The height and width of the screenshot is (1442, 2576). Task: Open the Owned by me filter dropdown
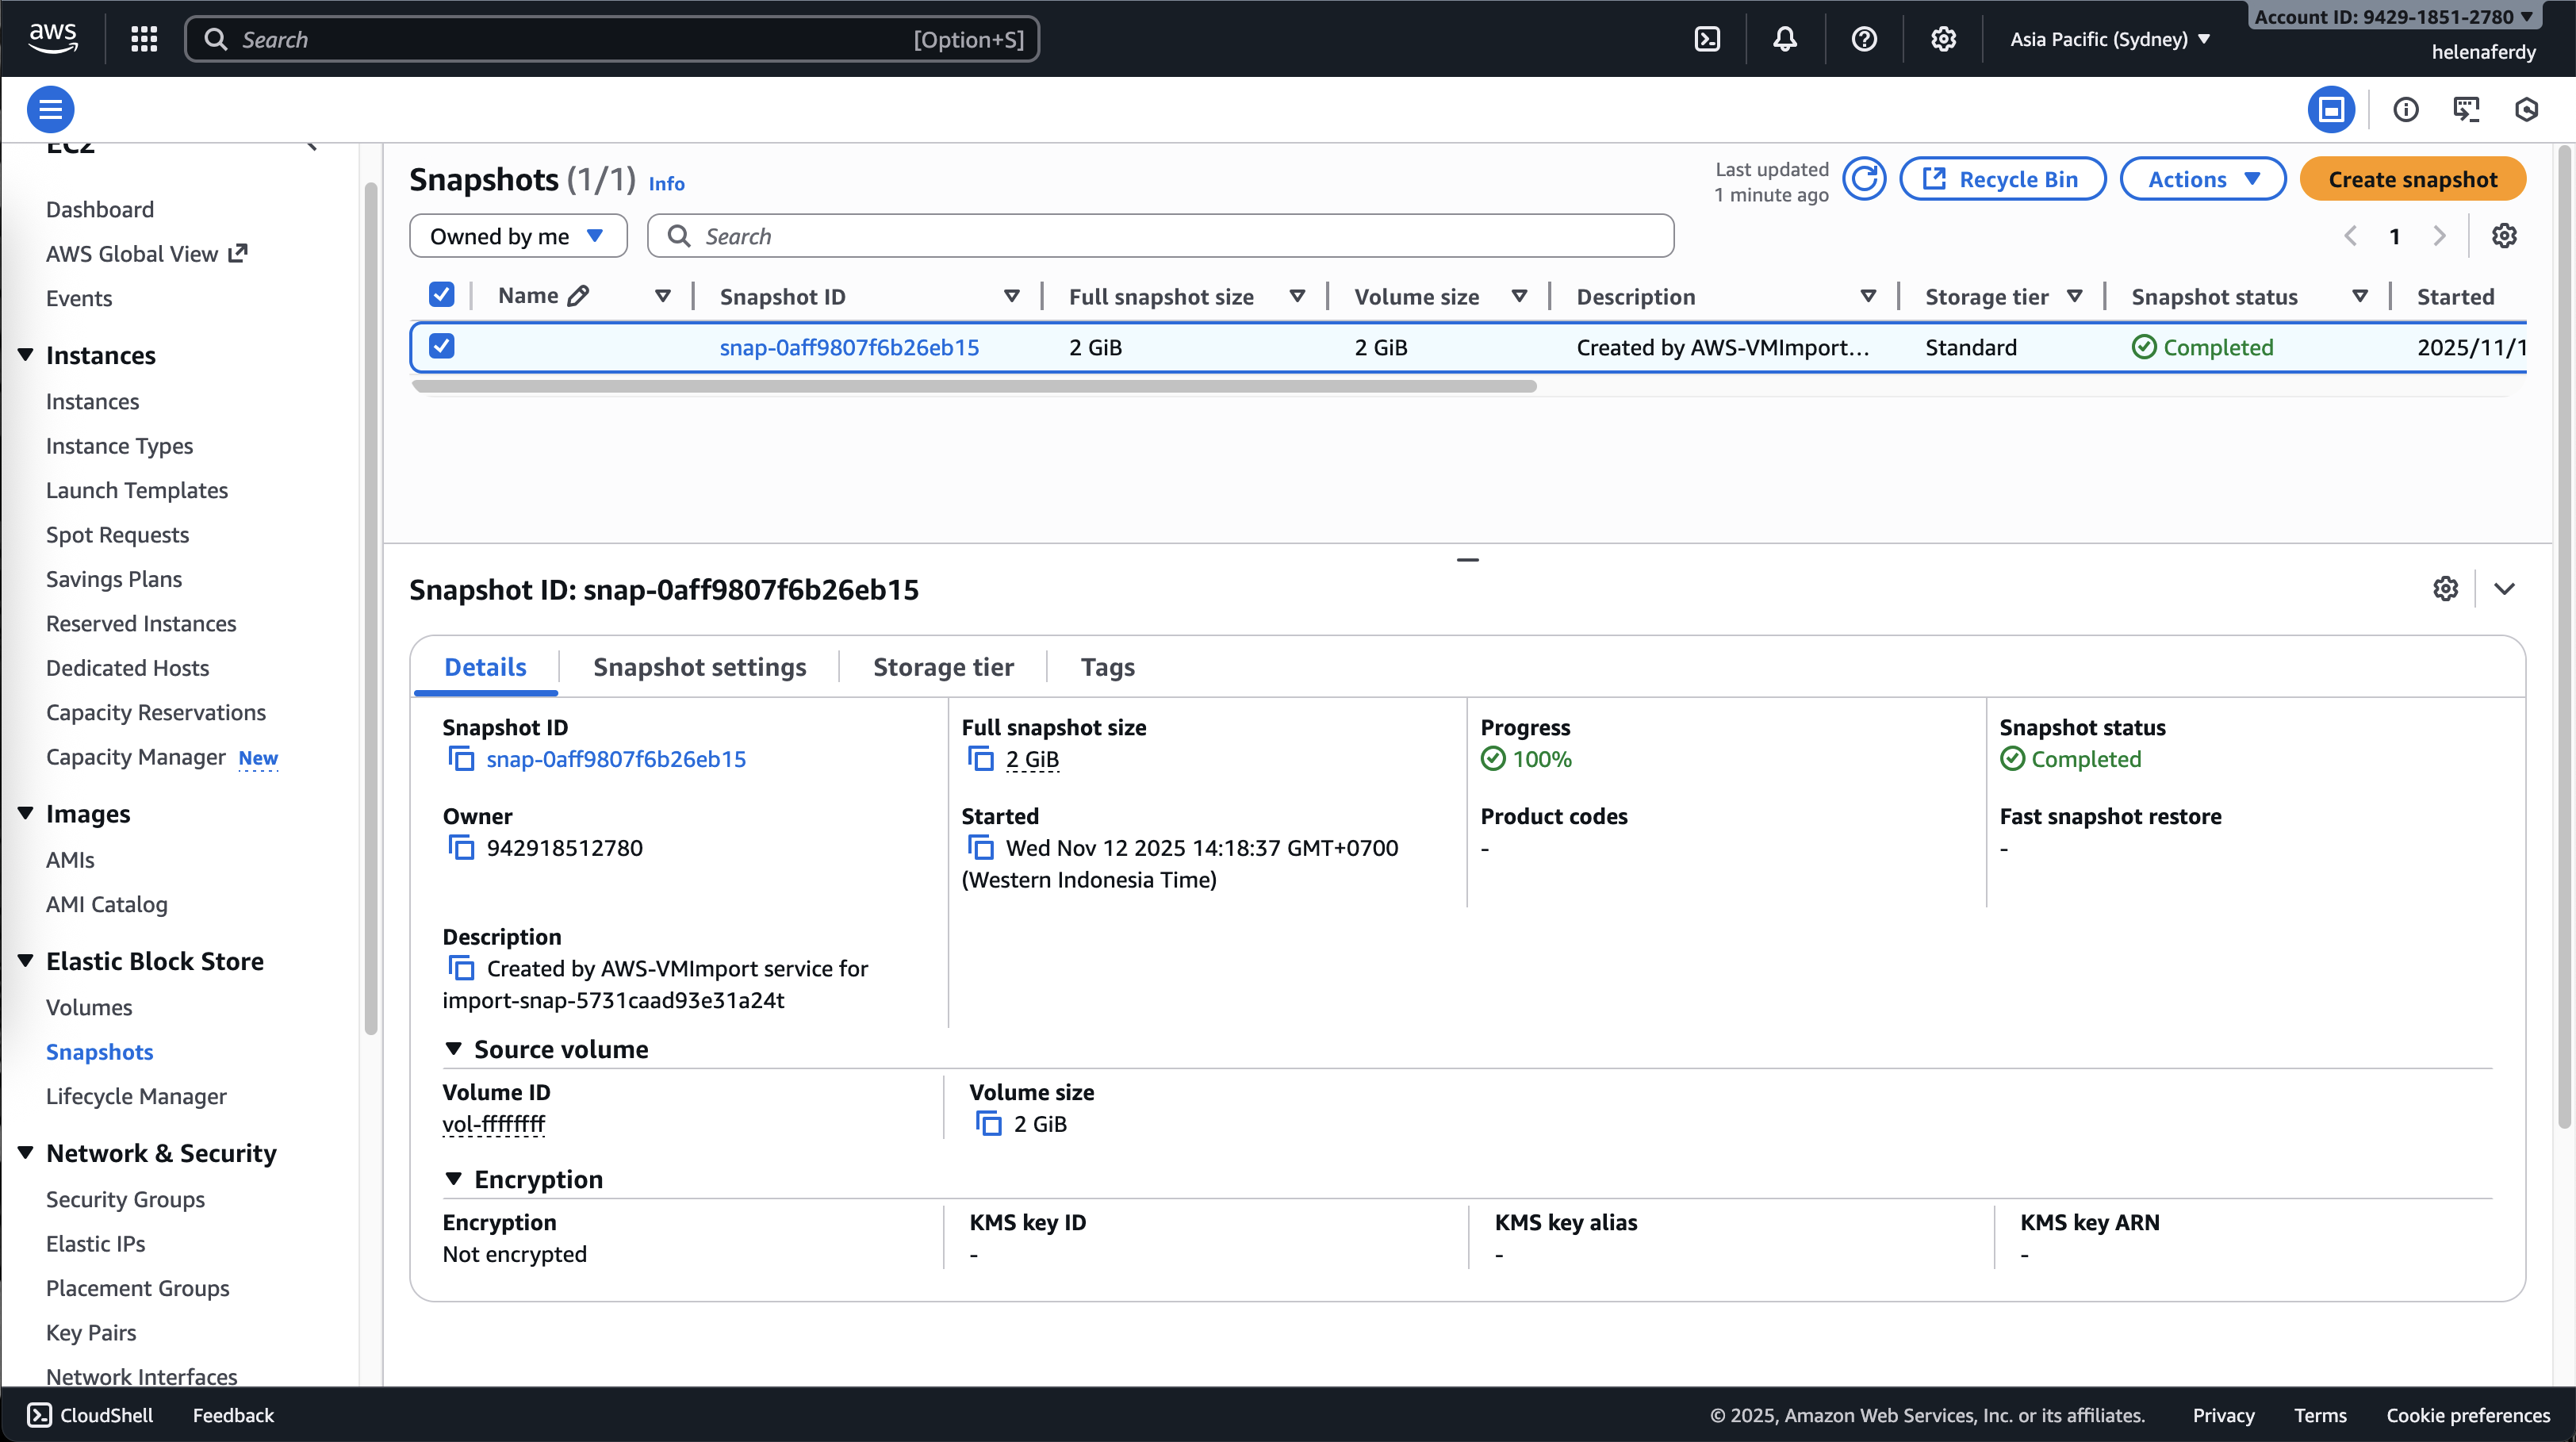coord(518,236)
